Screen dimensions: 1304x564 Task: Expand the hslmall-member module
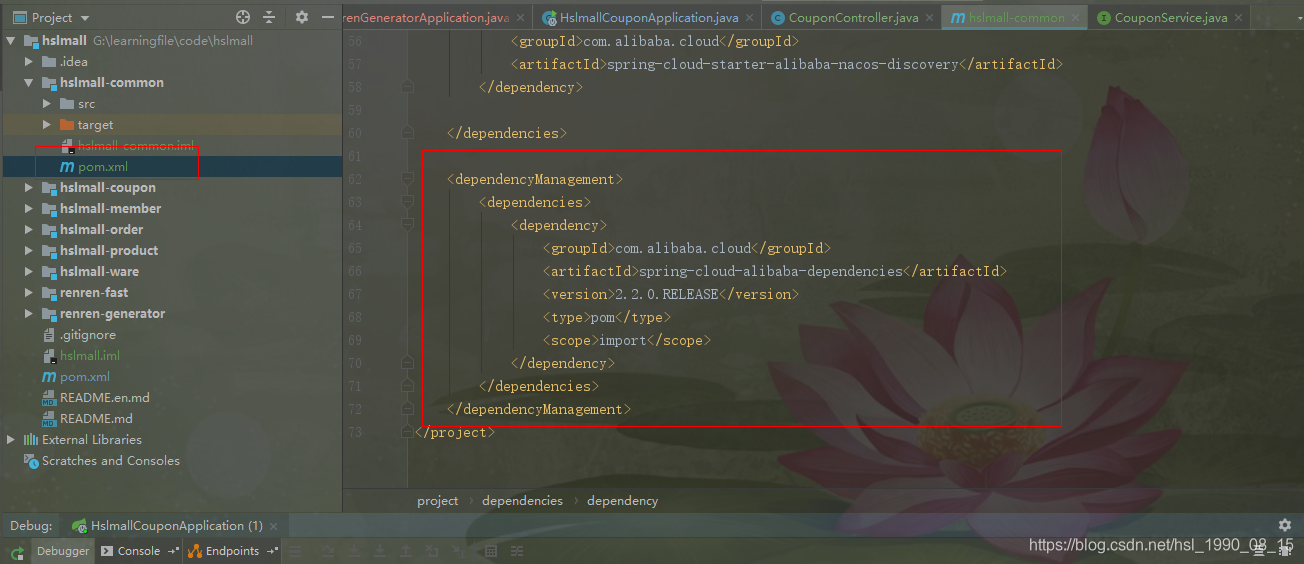pos(29,209)
